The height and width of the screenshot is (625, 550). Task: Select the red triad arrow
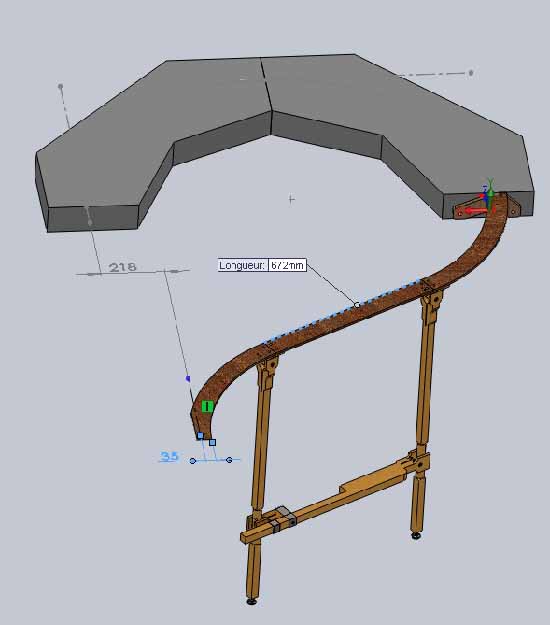[x=476, y=210]
